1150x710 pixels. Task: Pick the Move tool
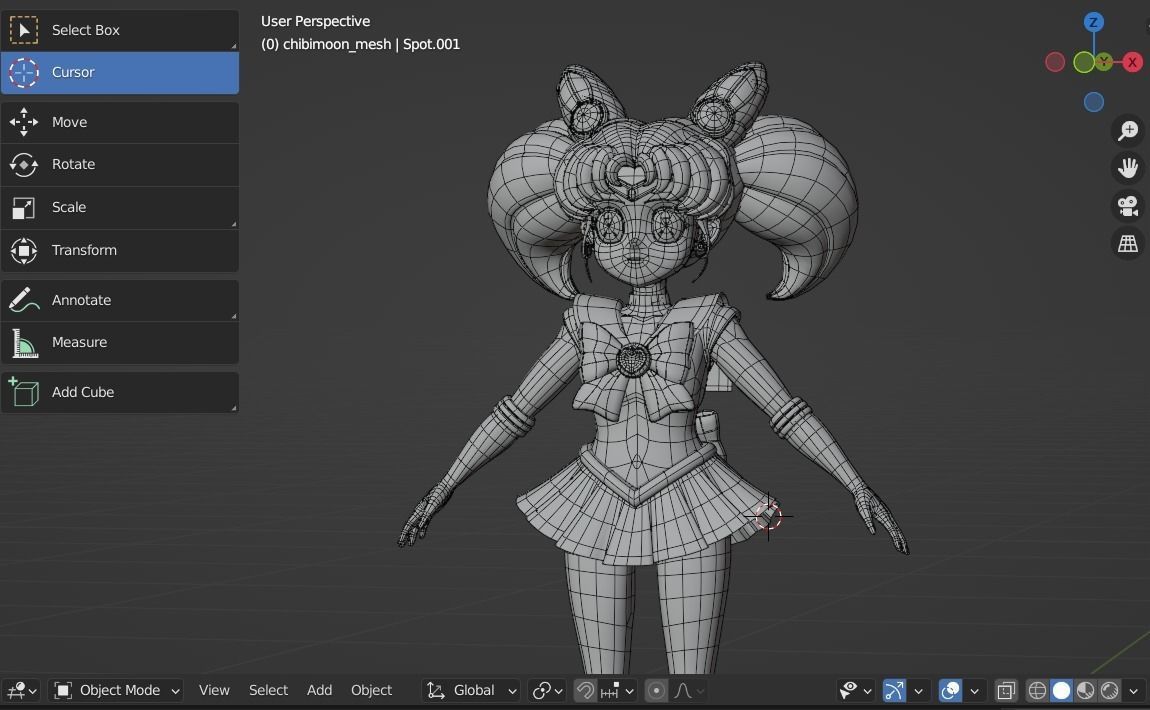[120, 122]
